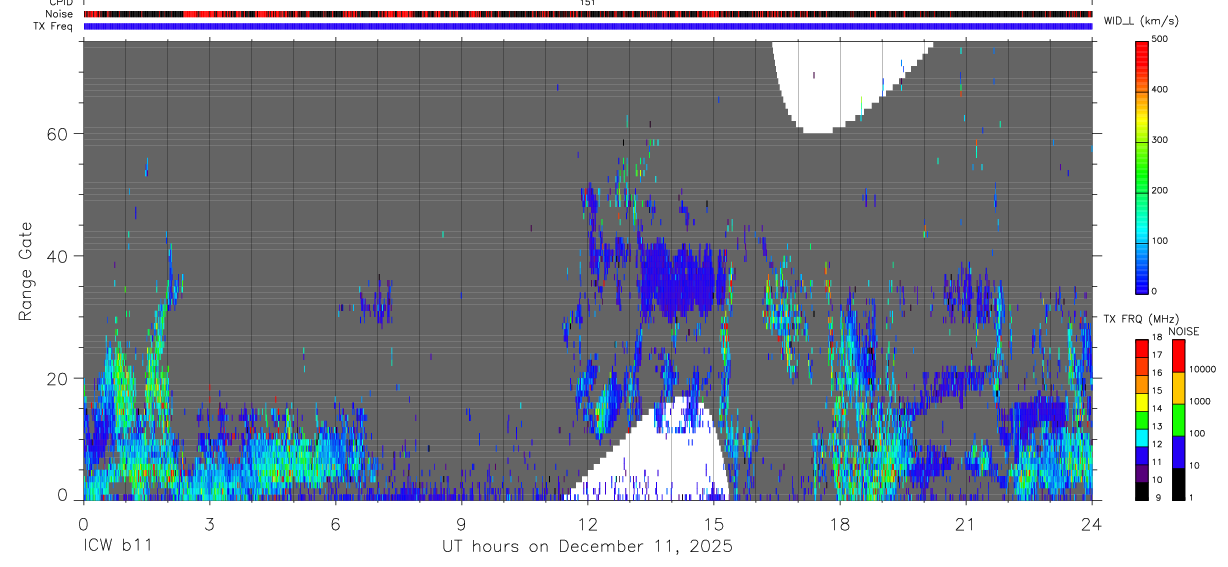Click the 'ICW b11' radar beam label
This screenshot has width=1228, height=567.
[x=117, y=547]
